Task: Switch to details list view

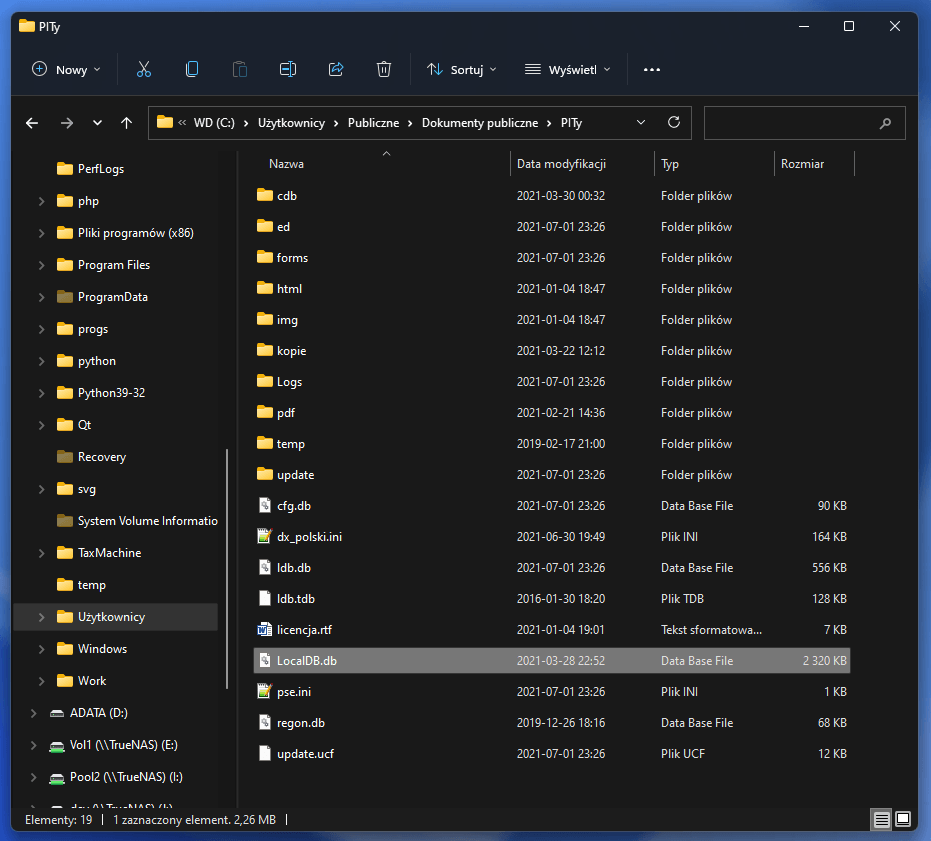Action: click(x=881, y=819)
